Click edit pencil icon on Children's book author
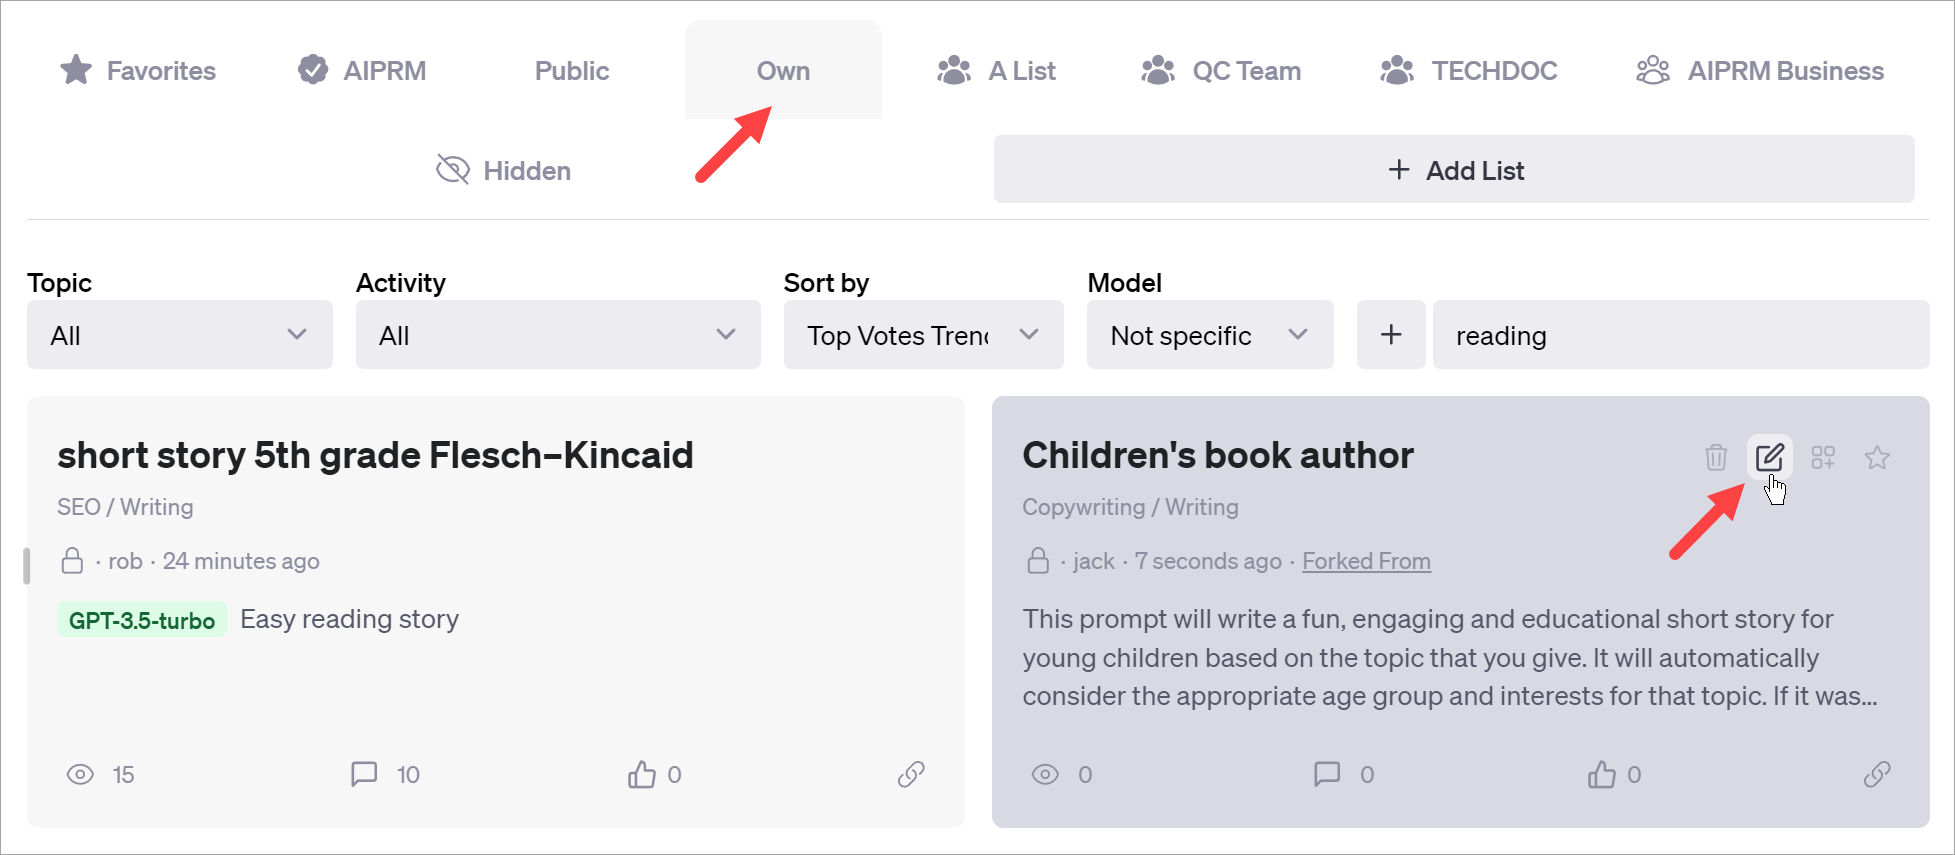The height and width of the screenshot is (855, 1955). 1768,458
